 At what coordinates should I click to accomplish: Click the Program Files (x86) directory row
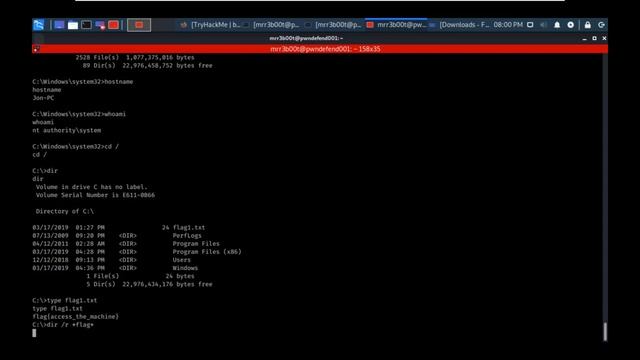(x=137, y=252)
